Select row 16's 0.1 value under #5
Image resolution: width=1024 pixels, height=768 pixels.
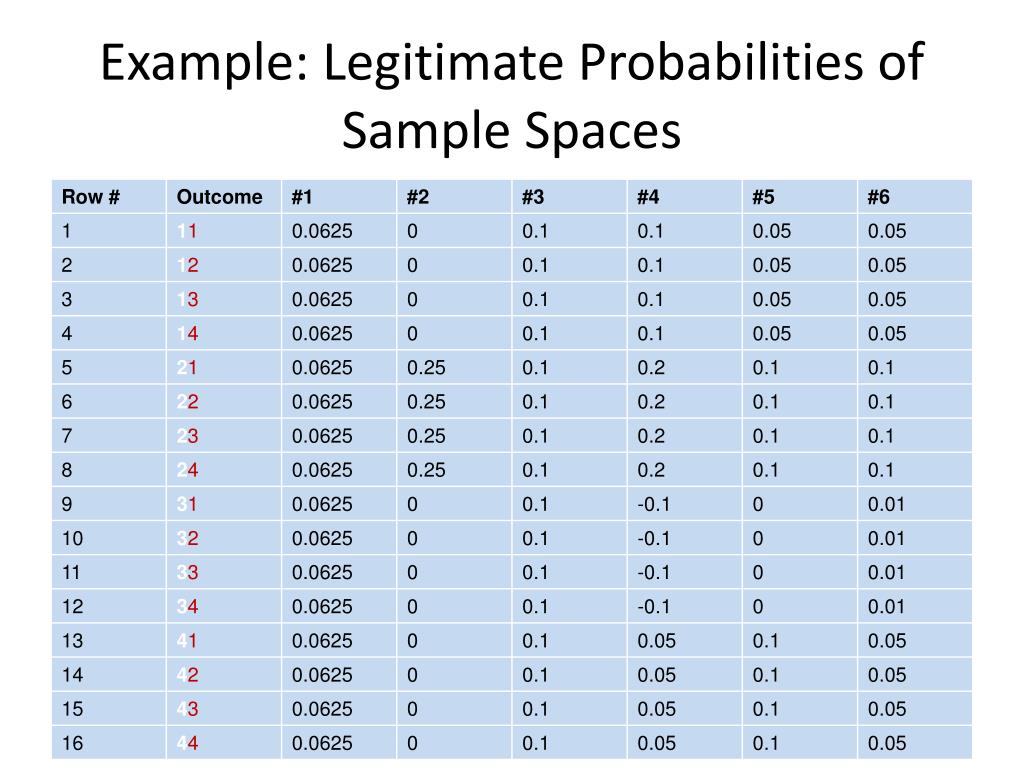tap(766, 743)
